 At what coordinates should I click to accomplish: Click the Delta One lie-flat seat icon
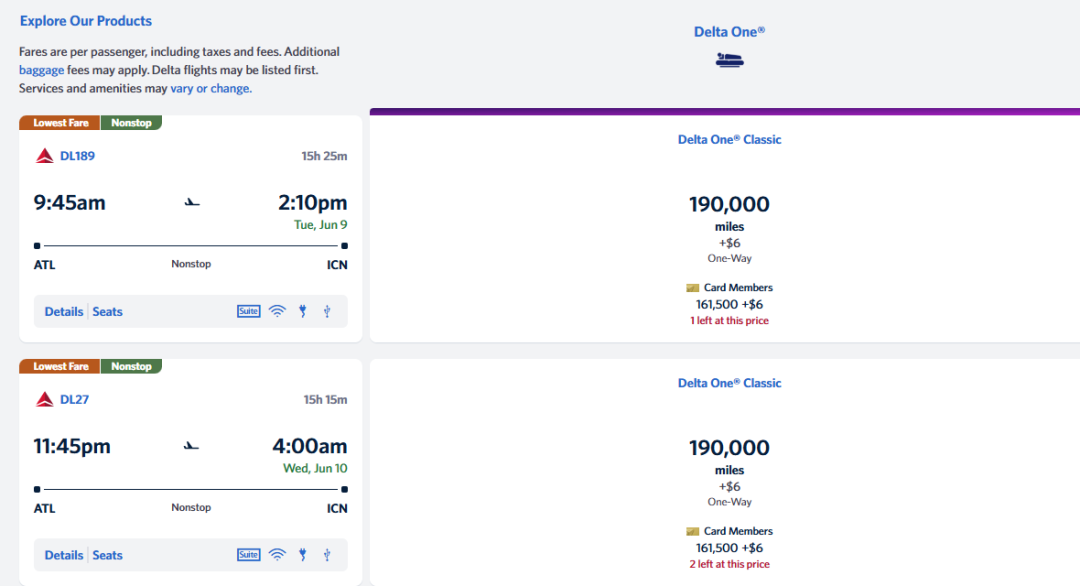coord(730,61)
